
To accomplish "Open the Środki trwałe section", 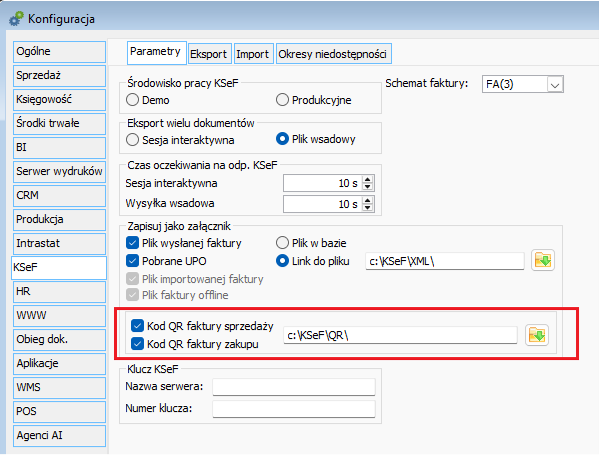I will click(x=59, y=123).
